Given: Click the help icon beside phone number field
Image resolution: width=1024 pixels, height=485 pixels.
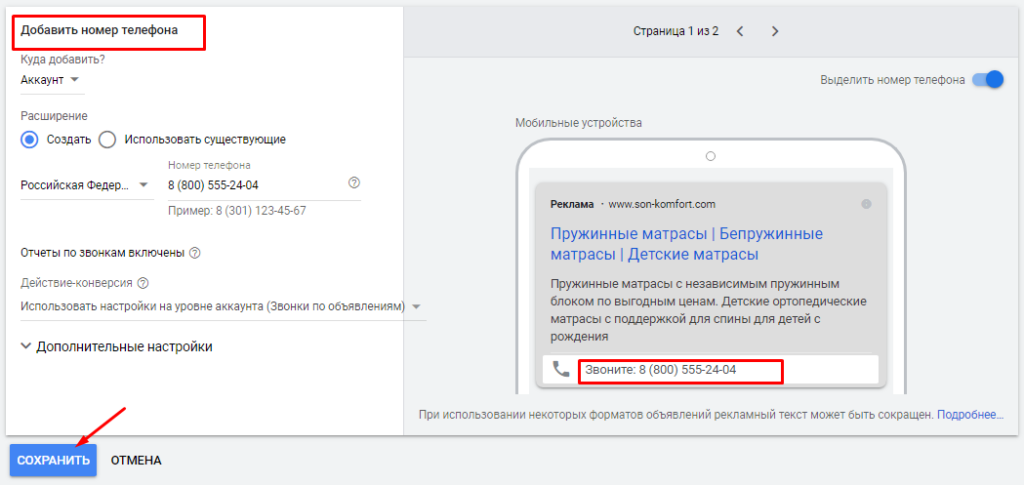Looking at the screenshot, I should (x=353, y=184).
